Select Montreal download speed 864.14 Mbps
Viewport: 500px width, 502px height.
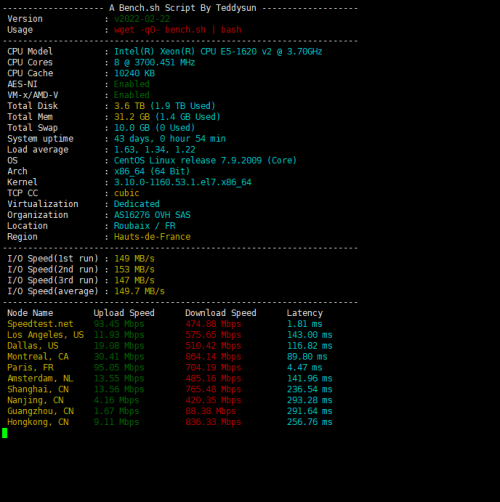coord(213,357)
